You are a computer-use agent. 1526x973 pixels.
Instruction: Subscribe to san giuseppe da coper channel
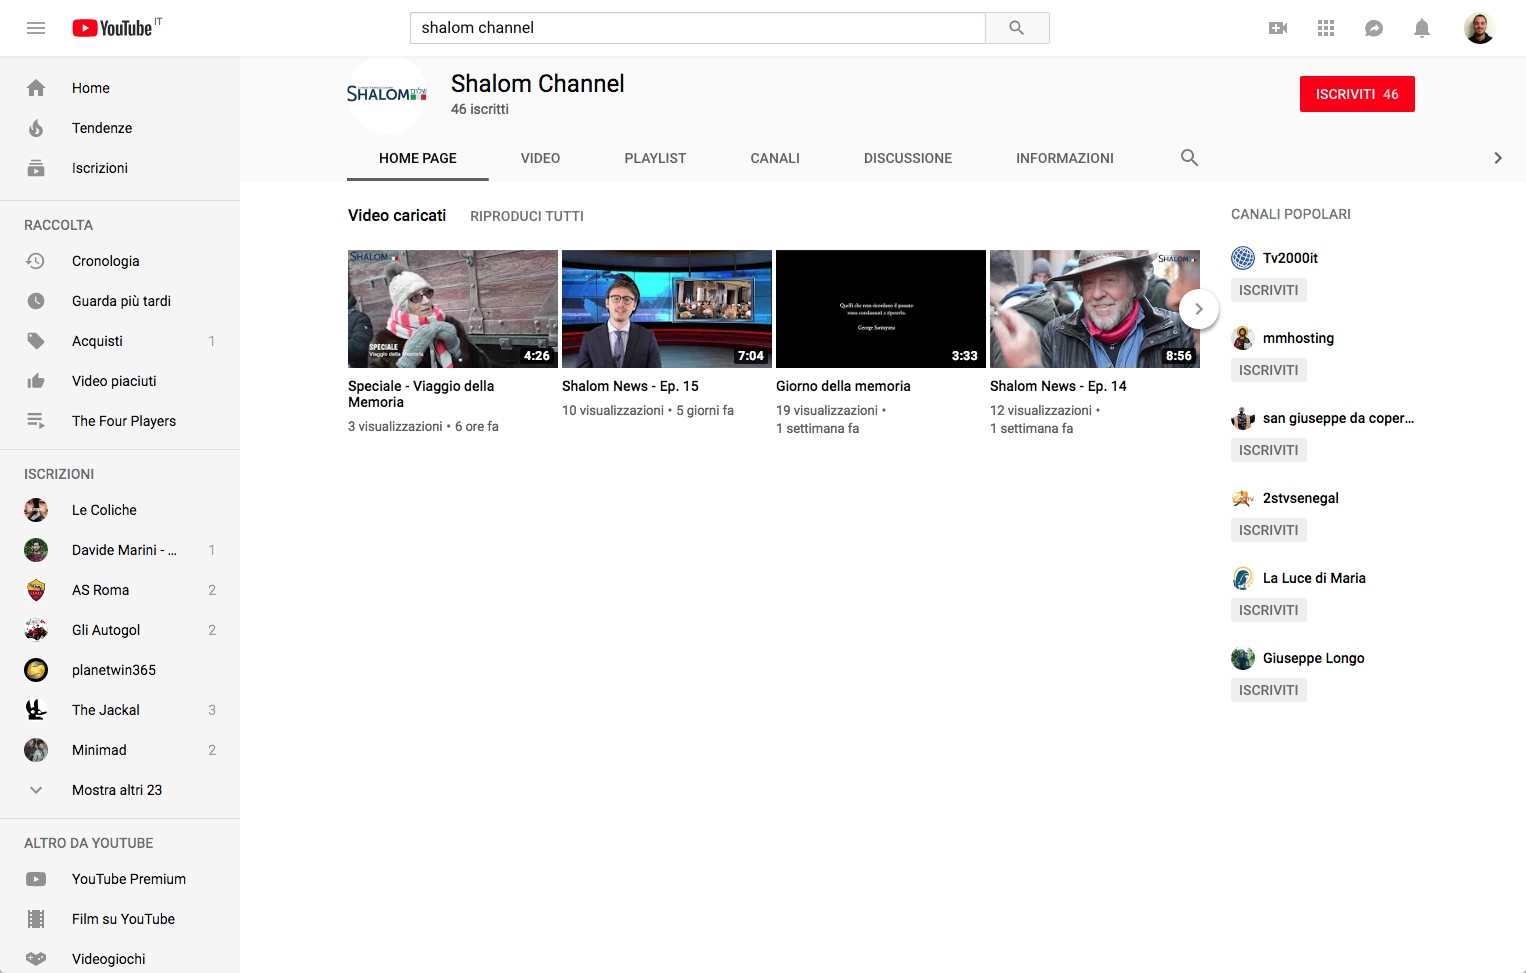pyautogui.click(x=1268, y=450)
